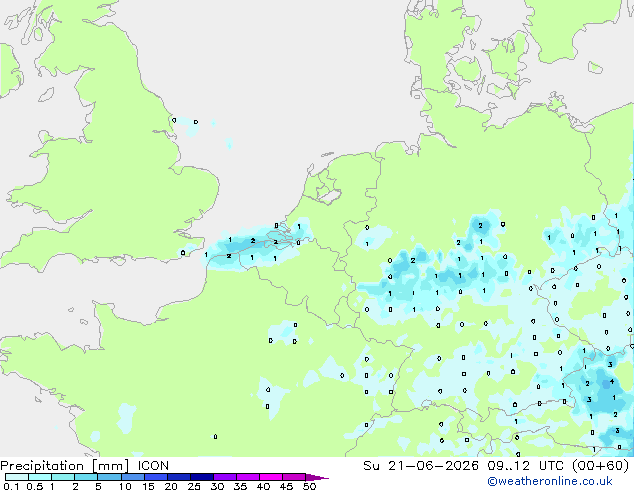Viewport: 634px width, 490px height.
Task: Select the 2–5 mm legend color segment
Action: [86, 477]
